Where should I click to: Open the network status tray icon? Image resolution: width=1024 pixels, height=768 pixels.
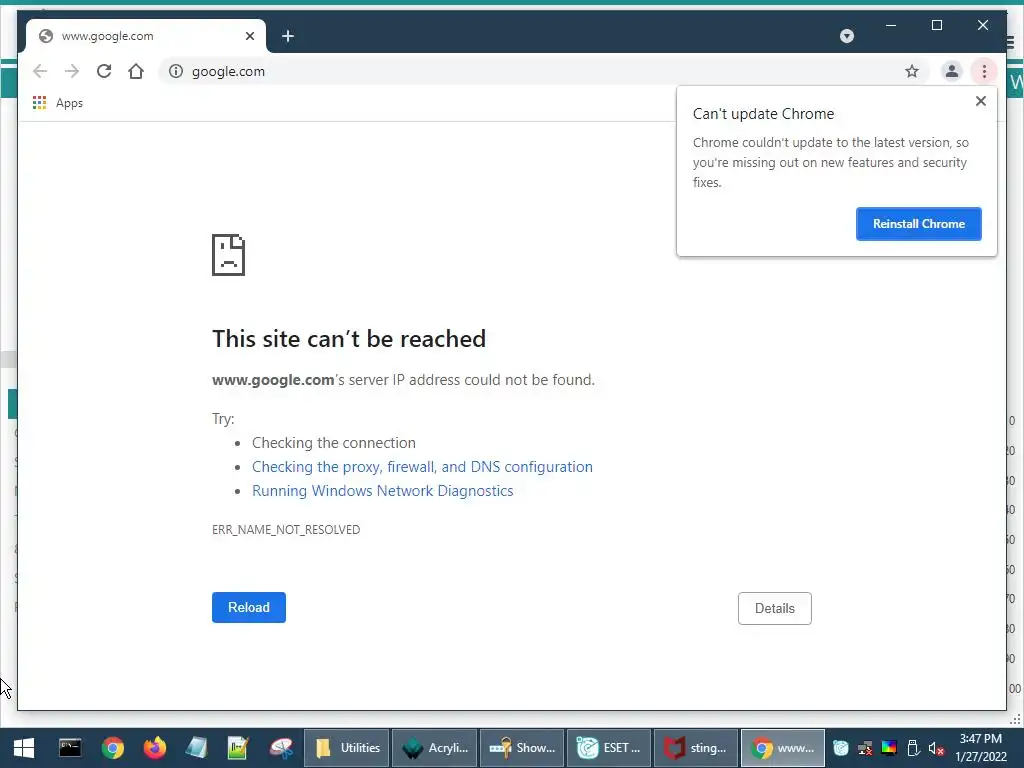pyautogui.click(x=865, y=748)
